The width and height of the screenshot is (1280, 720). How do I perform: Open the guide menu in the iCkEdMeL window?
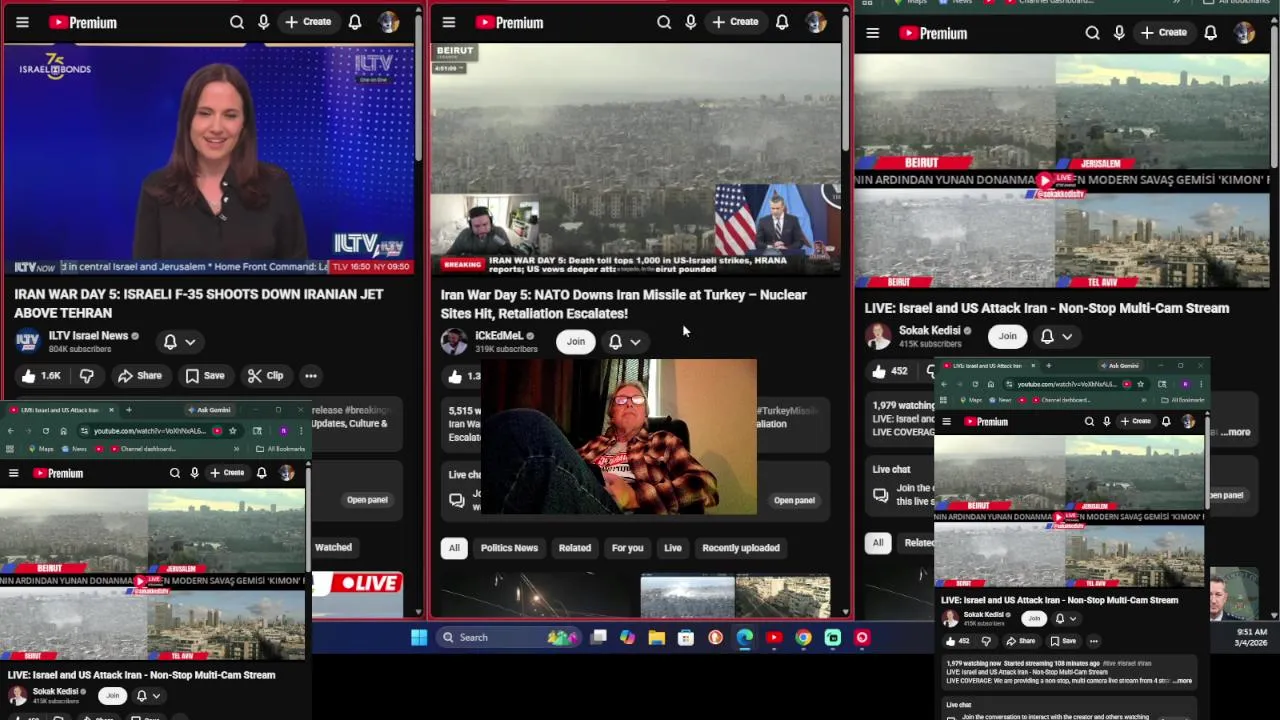pyautogui.click(x=449, y=22)
